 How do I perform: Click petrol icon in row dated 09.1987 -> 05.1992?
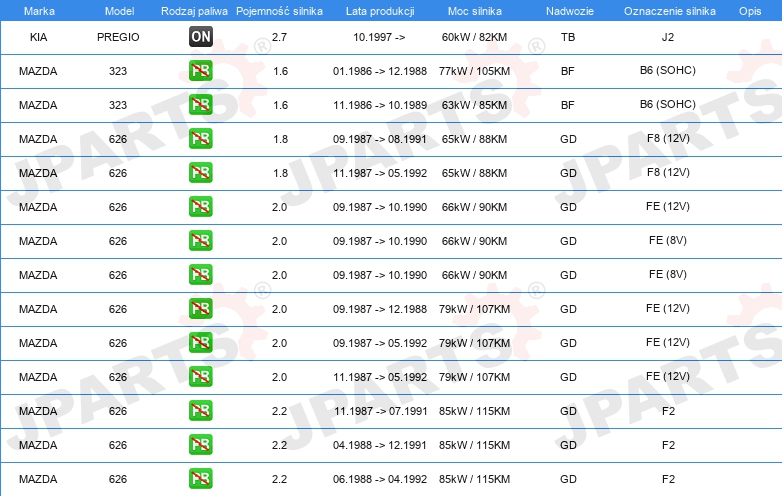pos(200,342)
